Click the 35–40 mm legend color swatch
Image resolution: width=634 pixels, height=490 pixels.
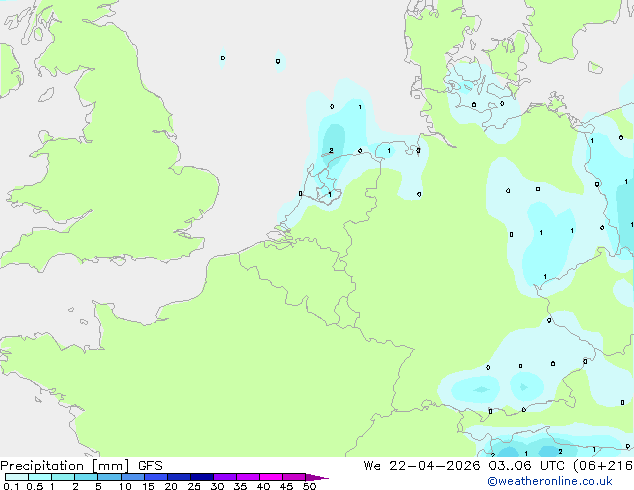click(248, 477)
